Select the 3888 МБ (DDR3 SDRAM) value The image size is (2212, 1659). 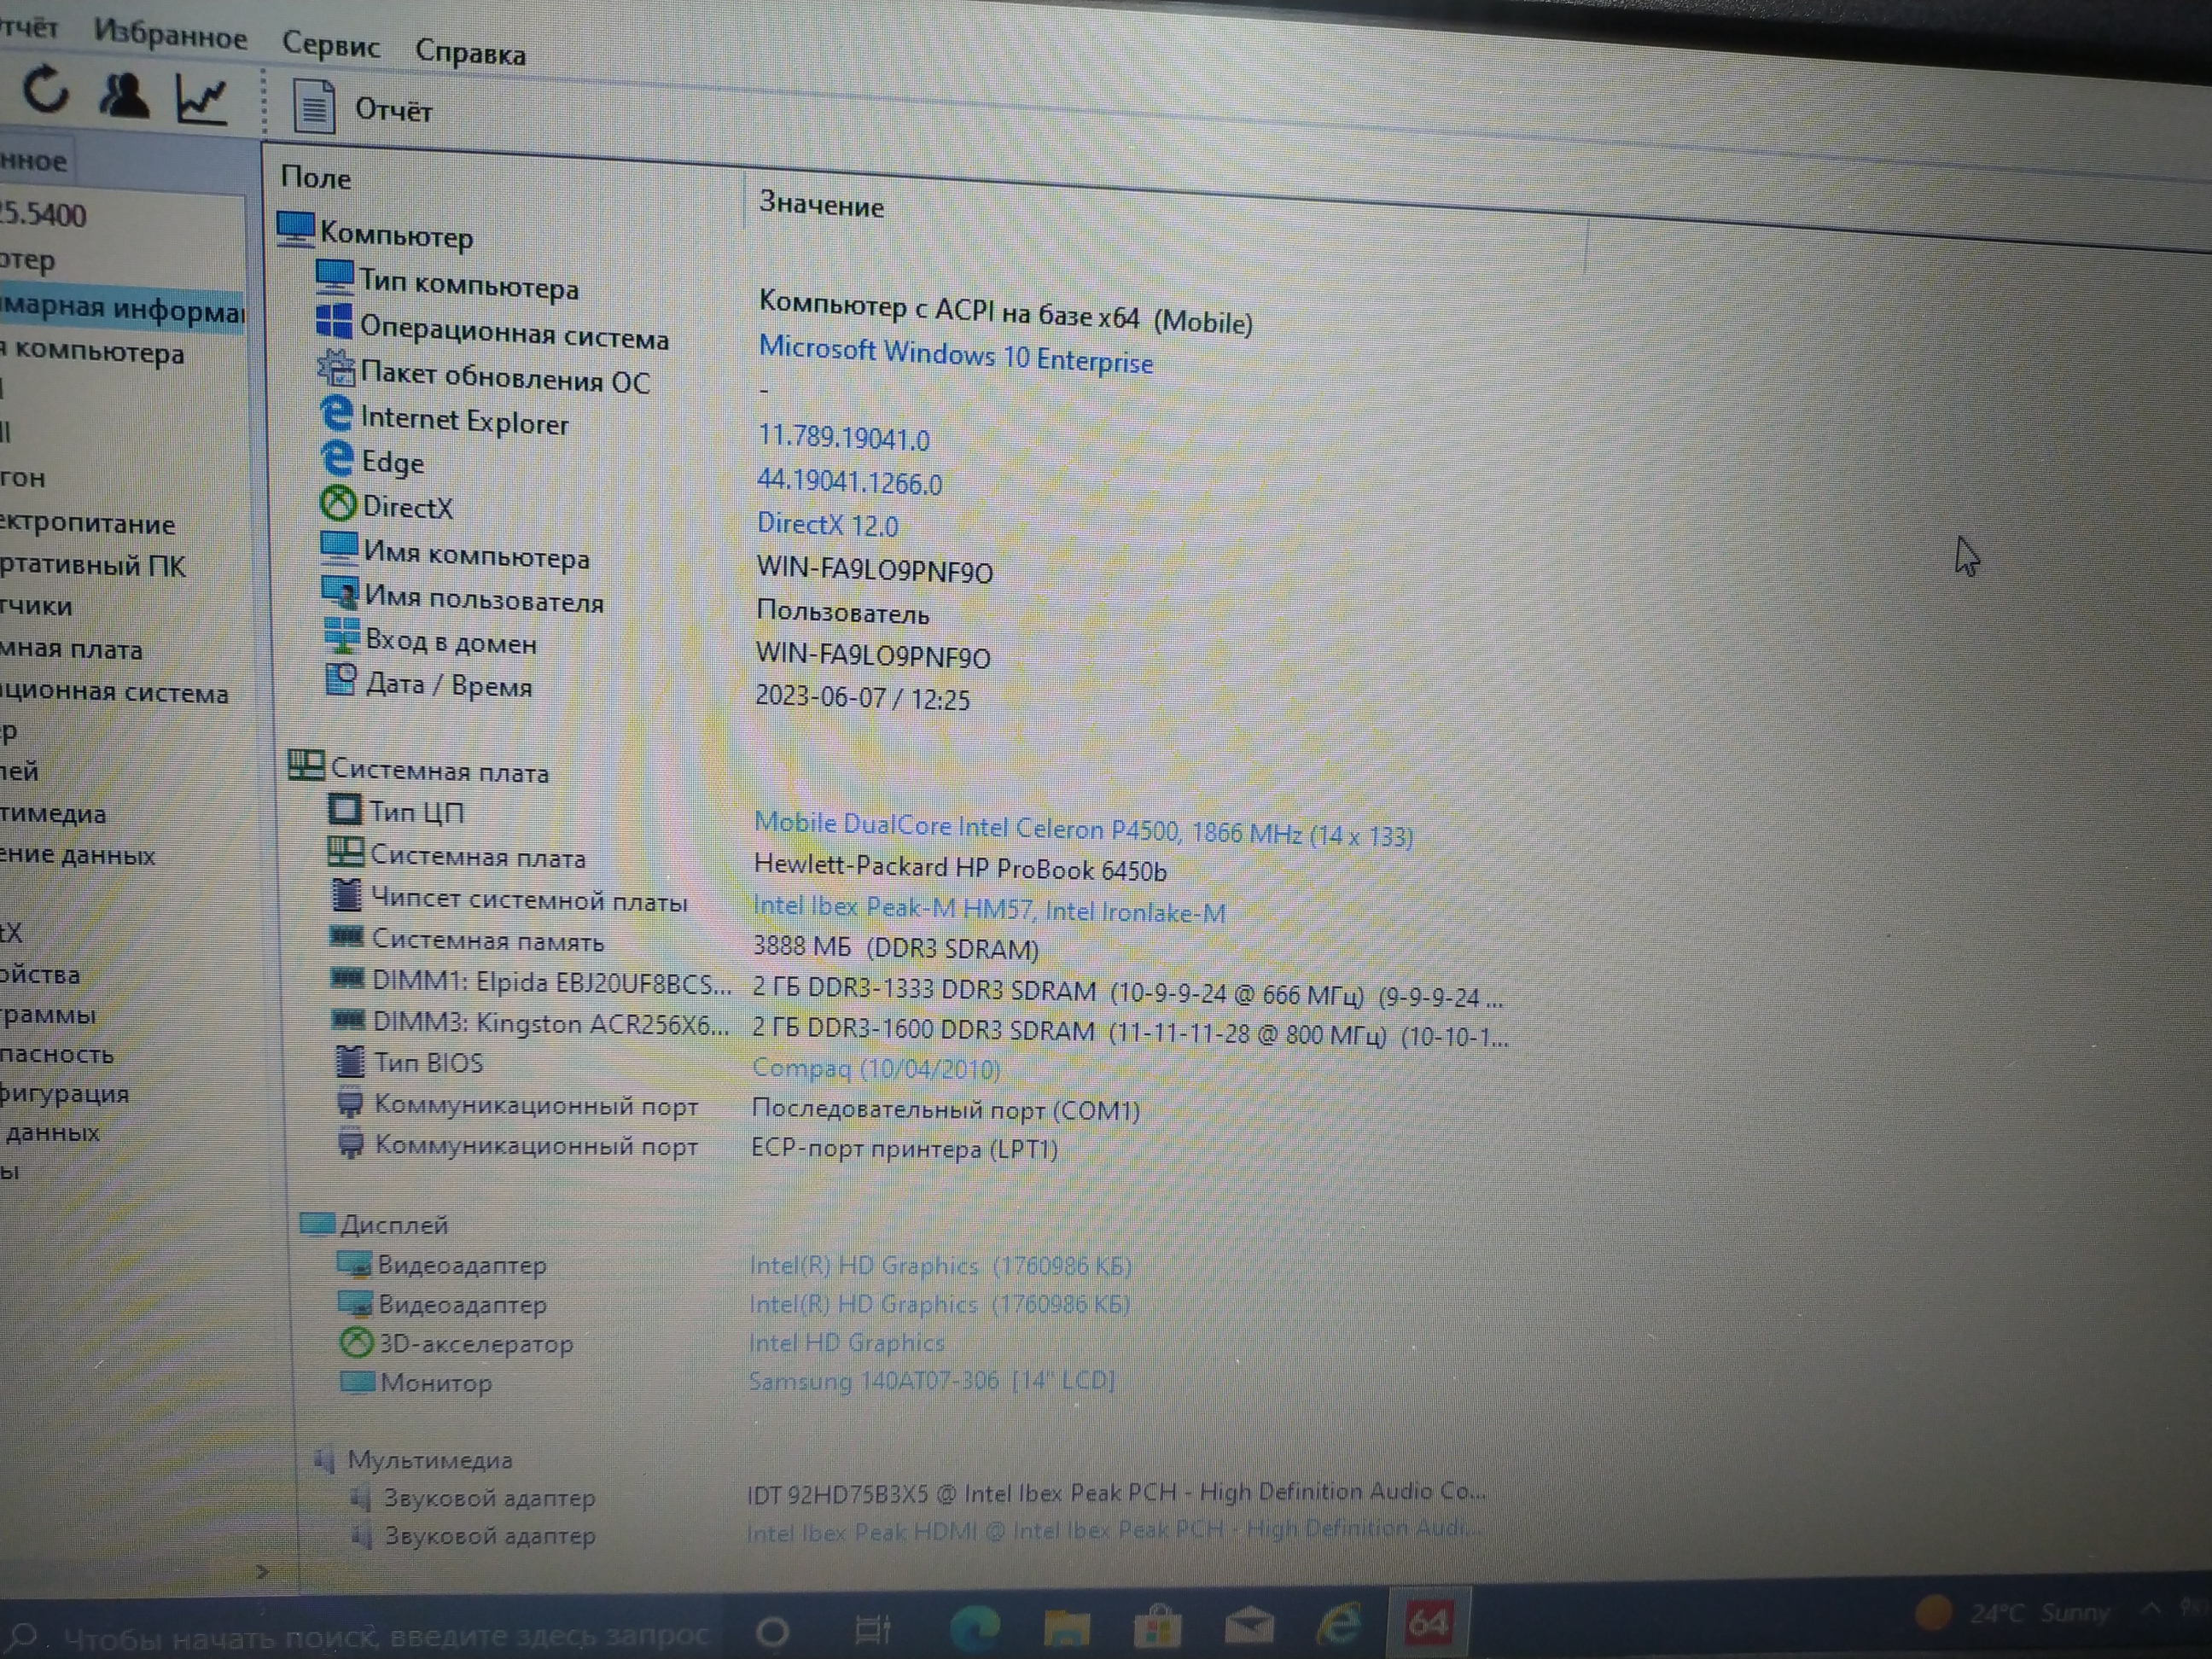(895, 947)
